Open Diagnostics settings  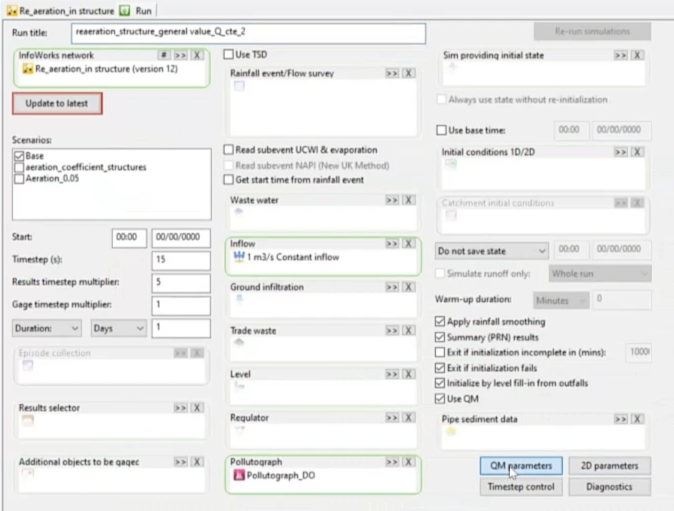pyautogui.click(x=610, y=487)
